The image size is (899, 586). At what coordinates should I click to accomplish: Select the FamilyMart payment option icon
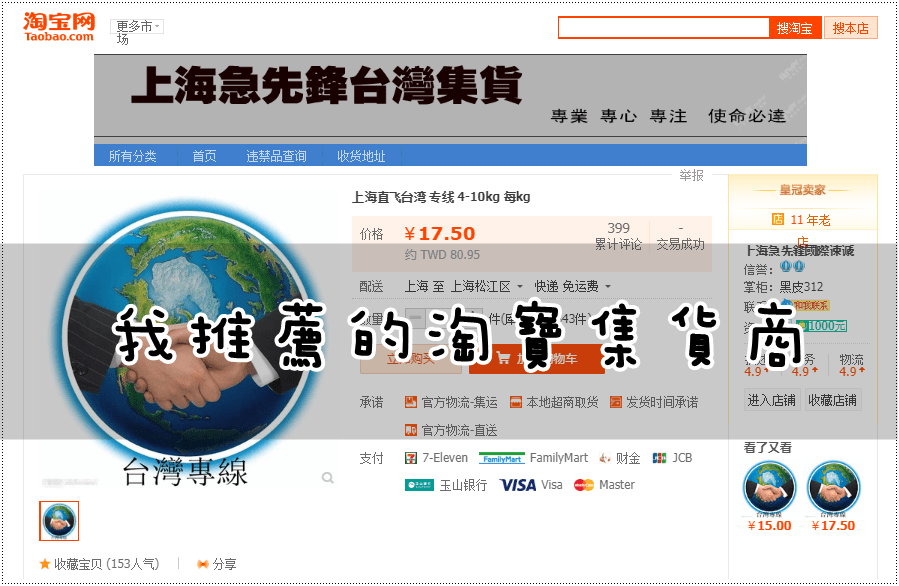point(500,457)
